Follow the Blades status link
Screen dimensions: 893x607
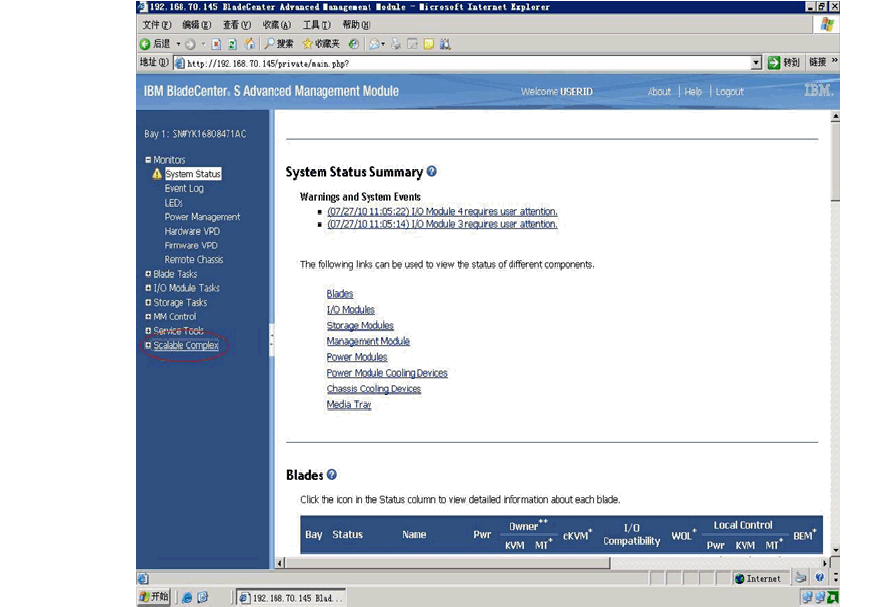pyautogui.click(x=339, y=294)
